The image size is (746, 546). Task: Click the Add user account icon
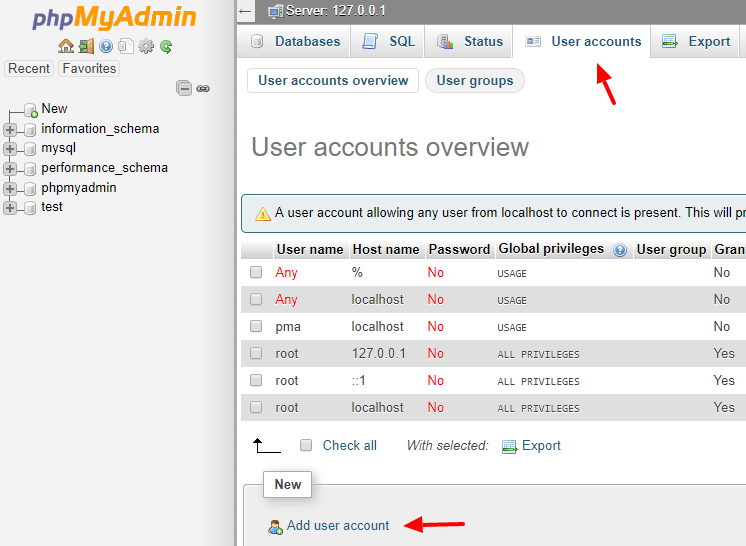[x=275, y=526]
